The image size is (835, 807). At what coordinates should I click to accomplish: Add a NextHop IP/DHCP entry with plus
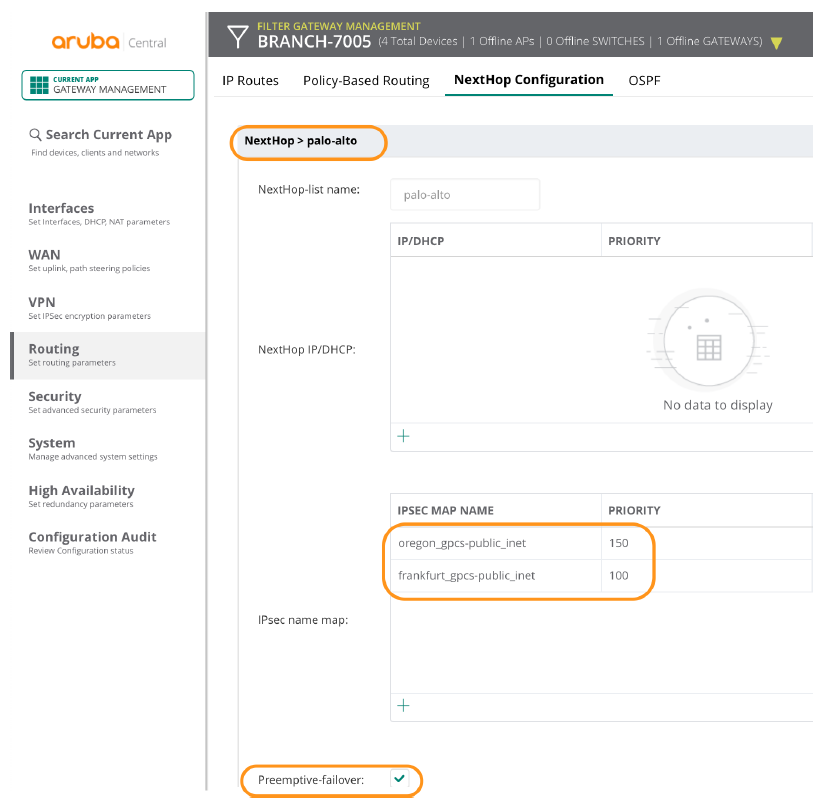click(x=404, y=436)
